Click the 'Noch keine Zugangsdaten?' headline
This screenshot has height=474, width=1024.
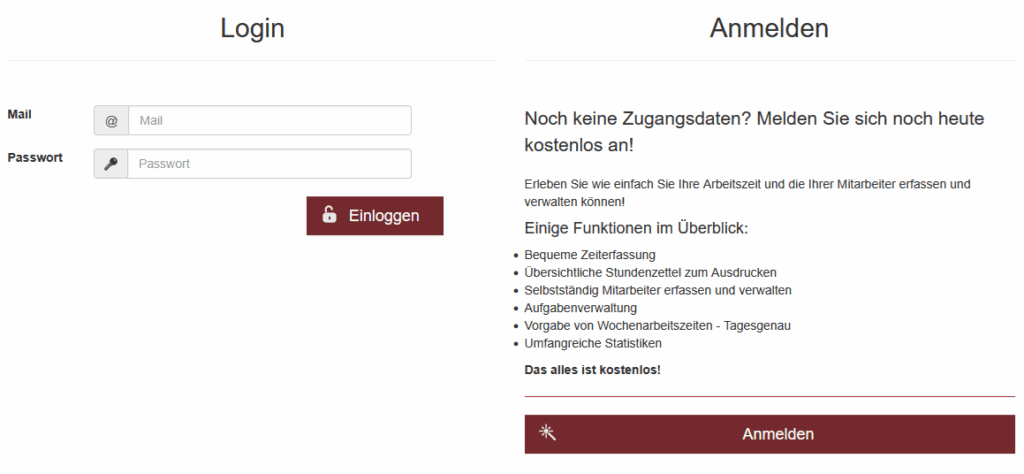coord(755,132)
